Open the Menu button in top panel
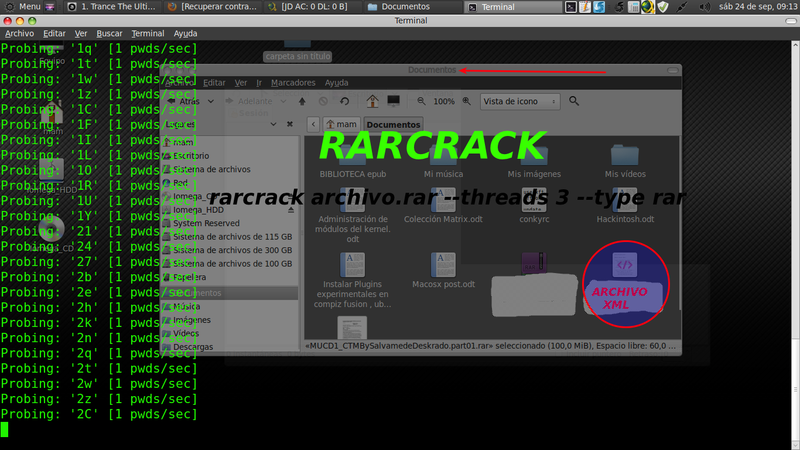Image resolution: width=800 pixels, height=450 pixels. 23,7
